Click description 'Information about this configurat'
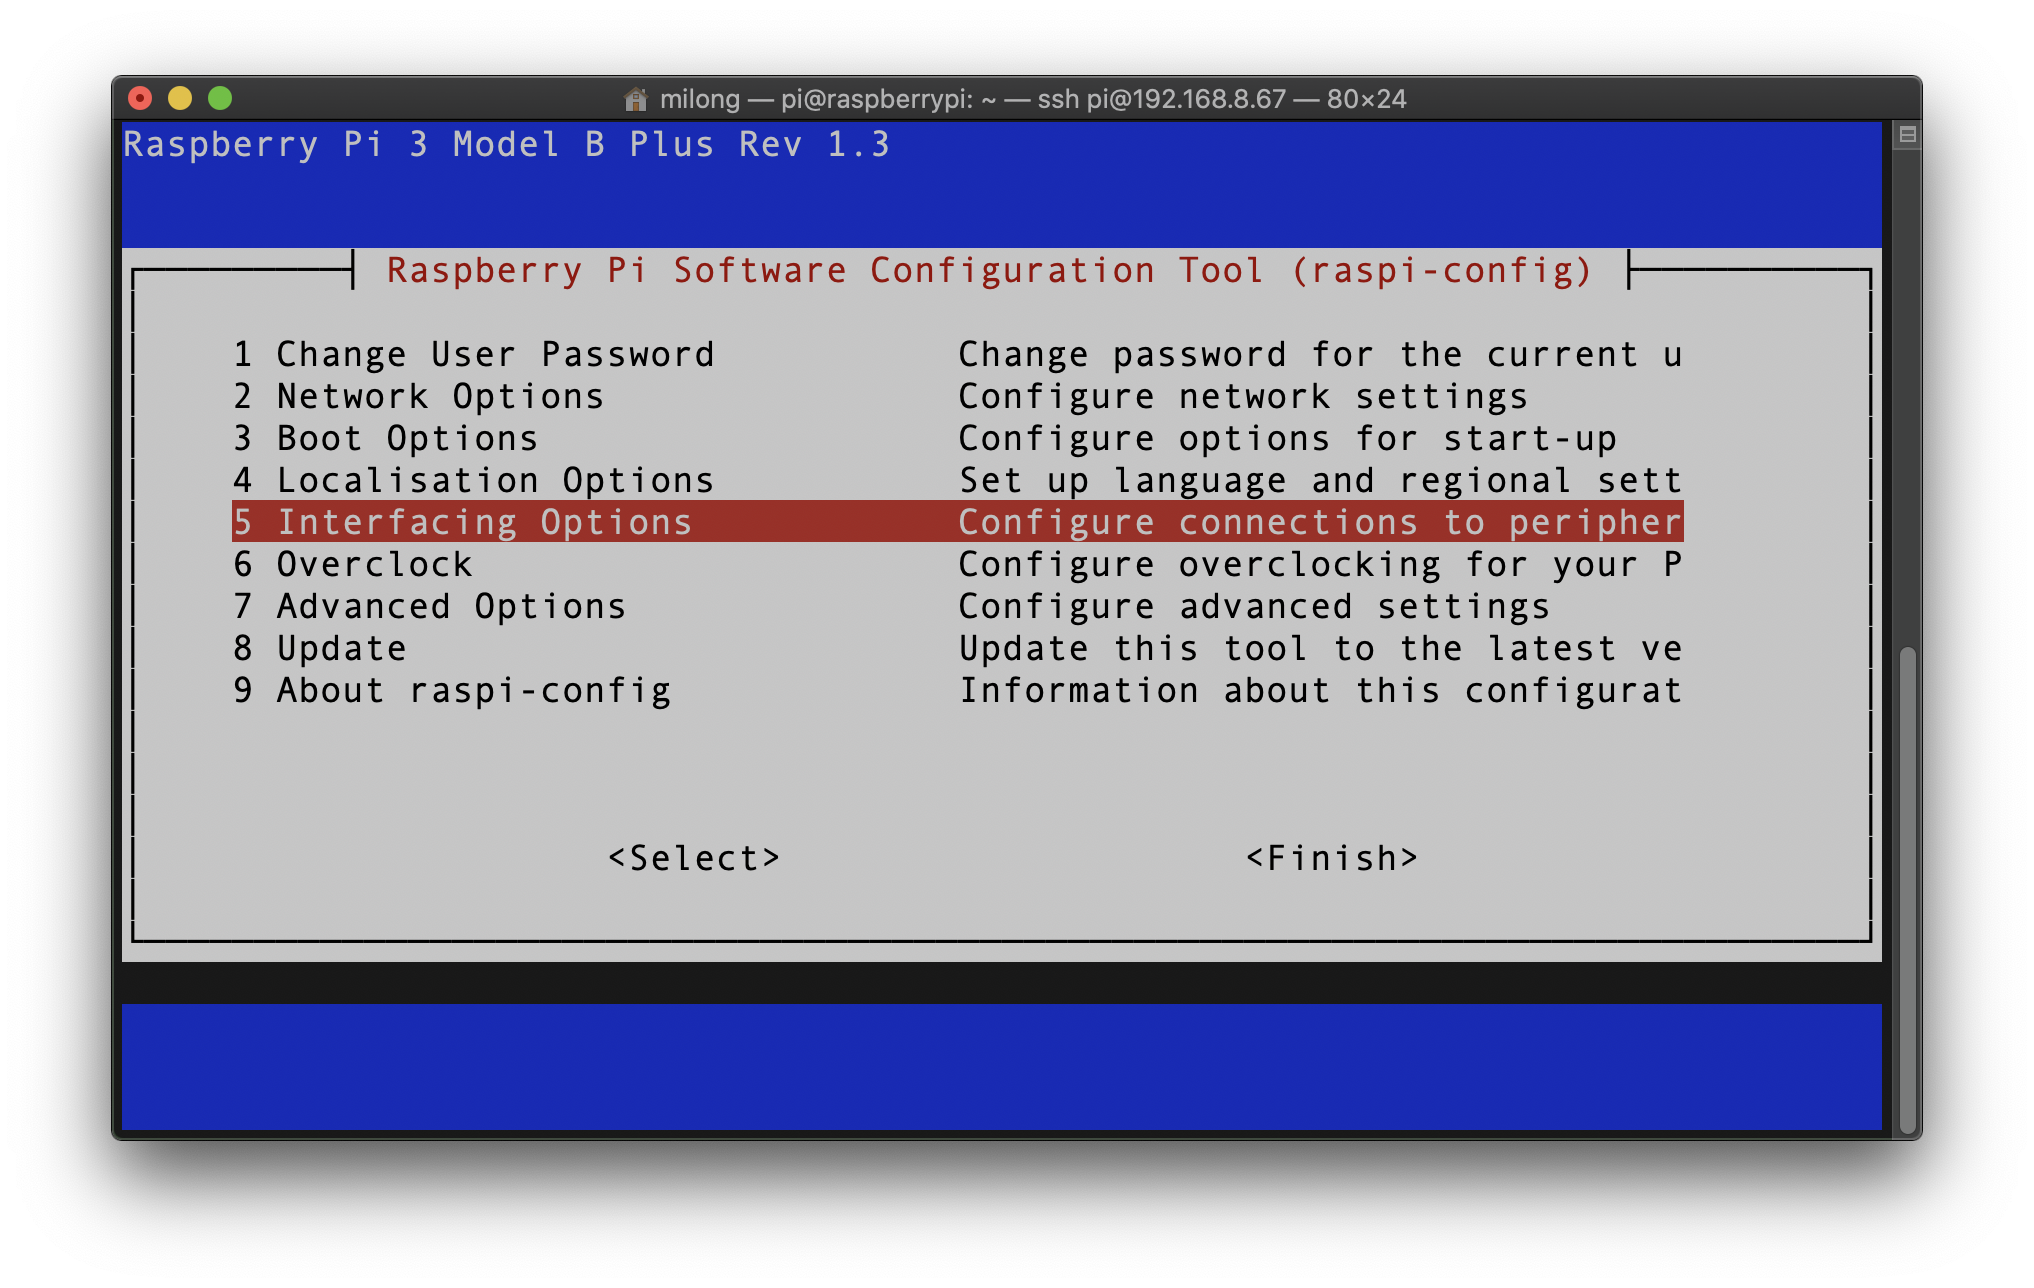Viewport: 2034px width, 1288px height. pos(1320,690)
